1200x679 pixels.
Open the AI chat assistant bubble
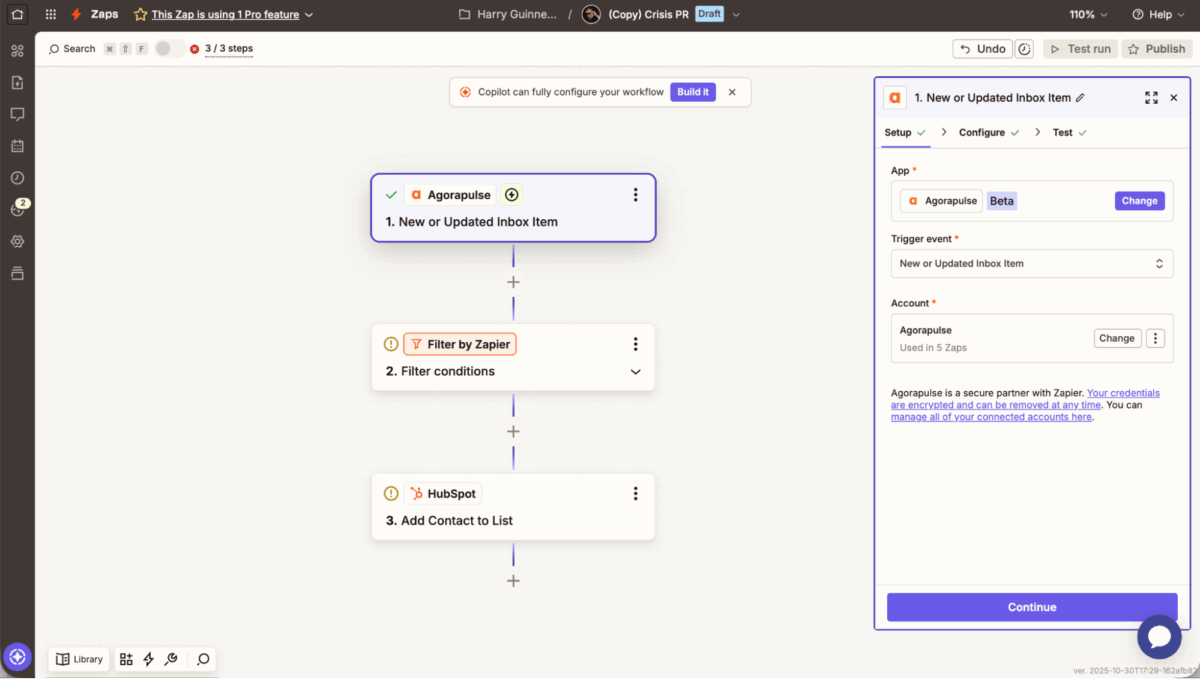pos(1159,637)
